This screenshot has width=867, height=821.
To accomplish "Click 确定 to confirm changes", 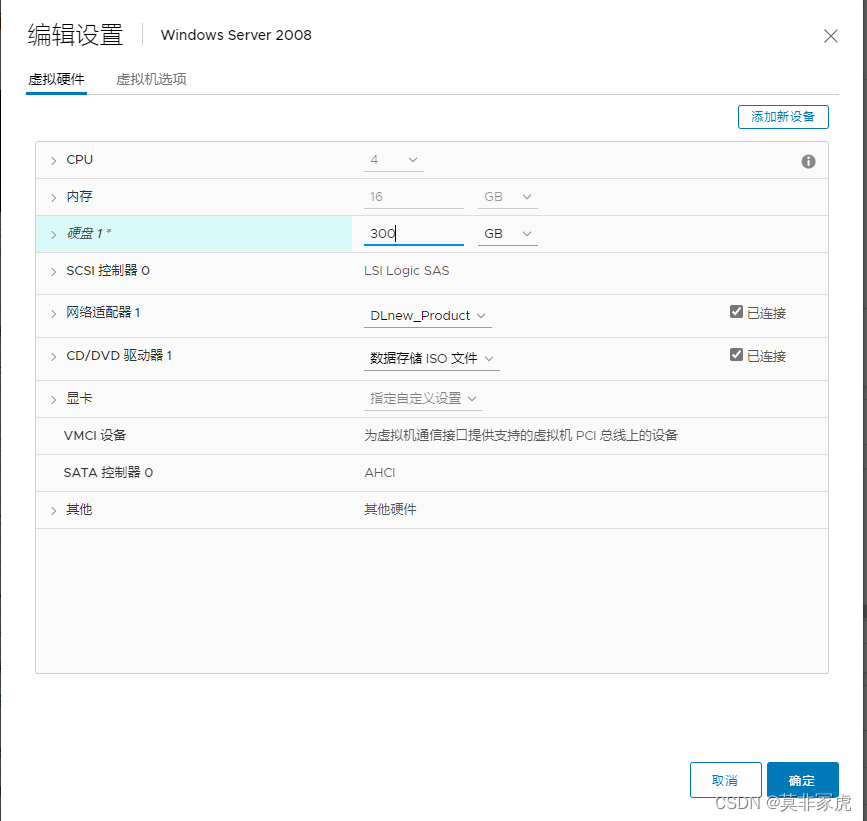I will click(802, 780).
